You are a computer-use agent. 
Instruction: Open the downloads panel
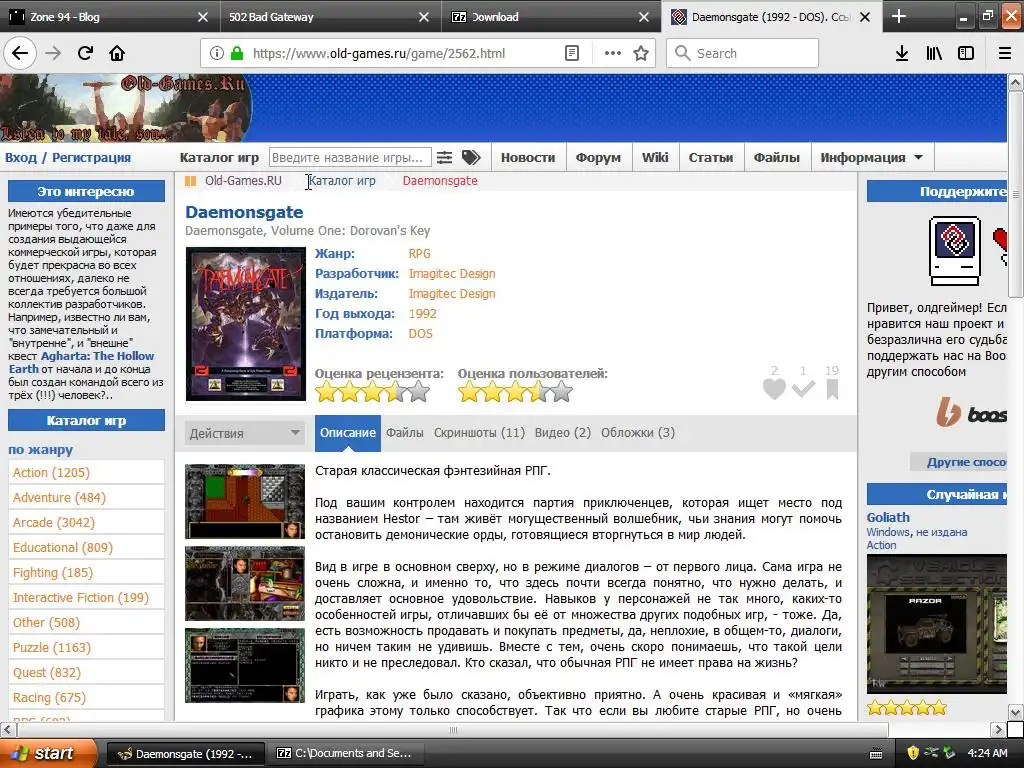pos(902,53)
